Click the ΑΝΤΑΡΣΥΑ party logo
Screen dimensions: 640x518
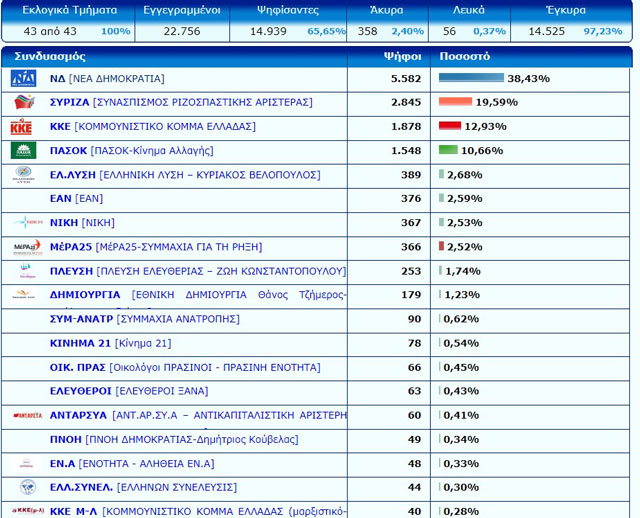tap(28, 416)
